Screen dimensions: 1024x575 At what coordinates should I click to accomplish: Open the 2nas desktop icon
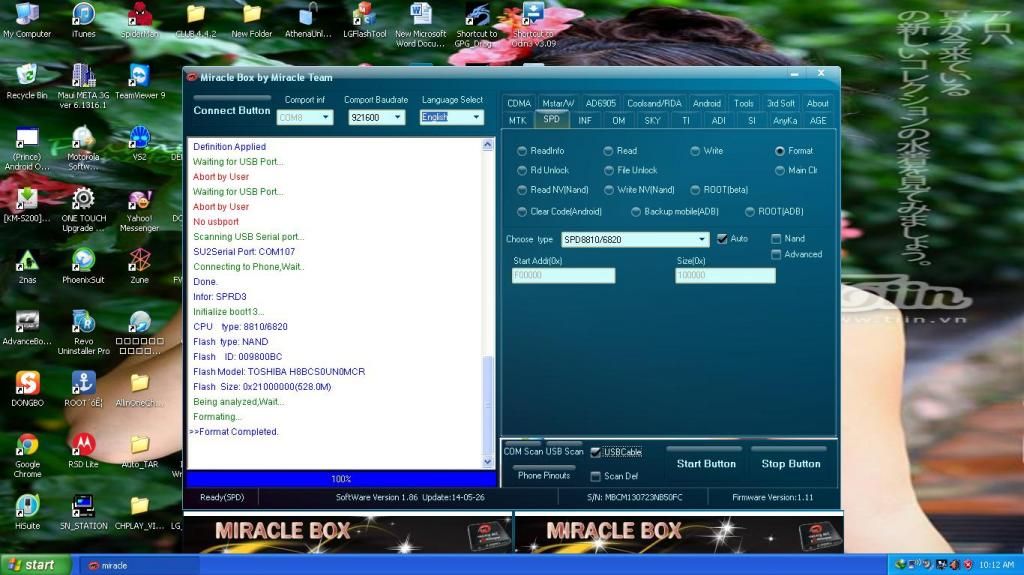click(x=27, y=266)
